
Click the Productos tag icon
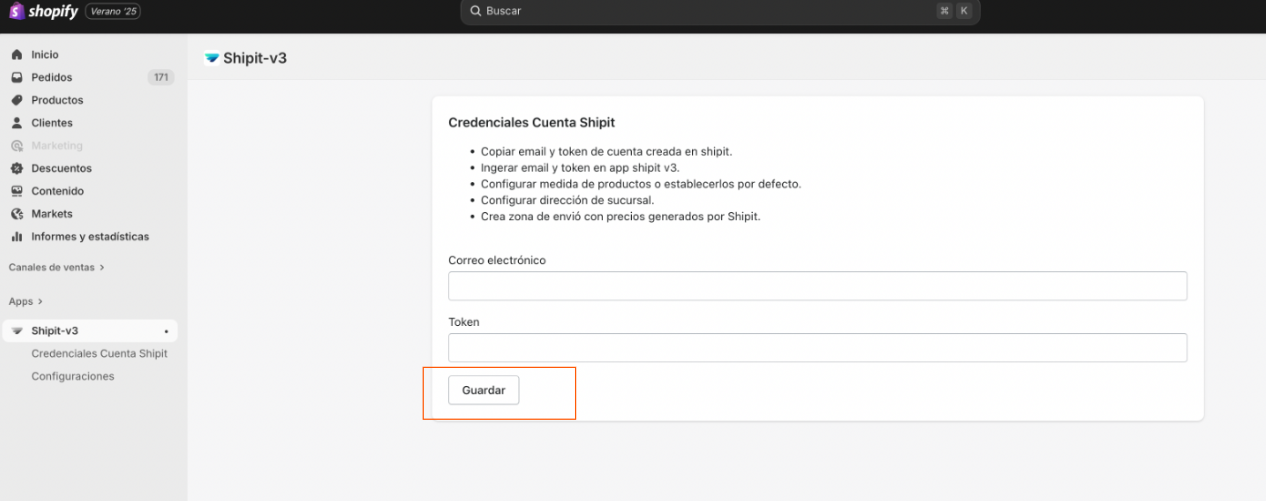[x=16, y=100]
